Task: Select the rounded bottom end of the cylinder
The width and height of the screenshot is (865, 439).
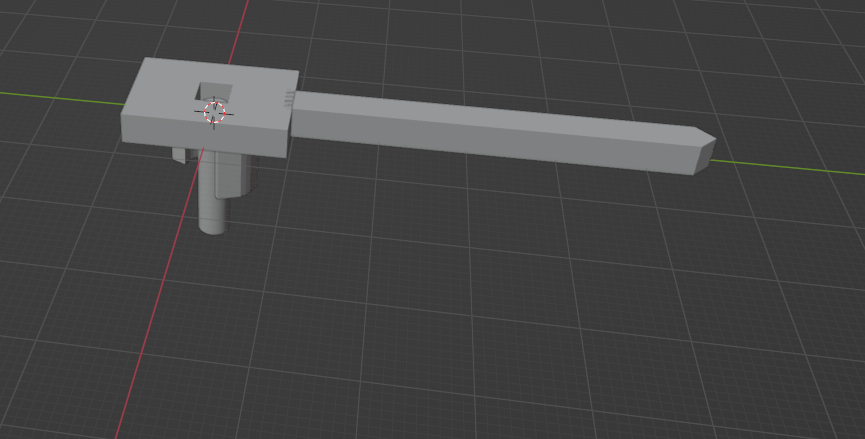Action: pos(213,228)
